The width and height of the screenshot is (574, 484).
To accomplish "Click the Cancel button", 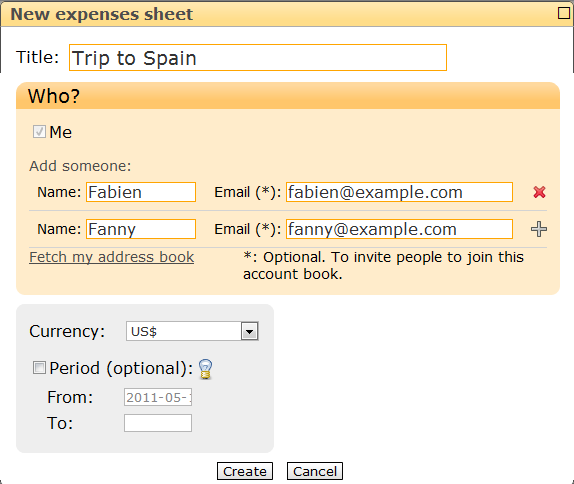I will (315, 471).
